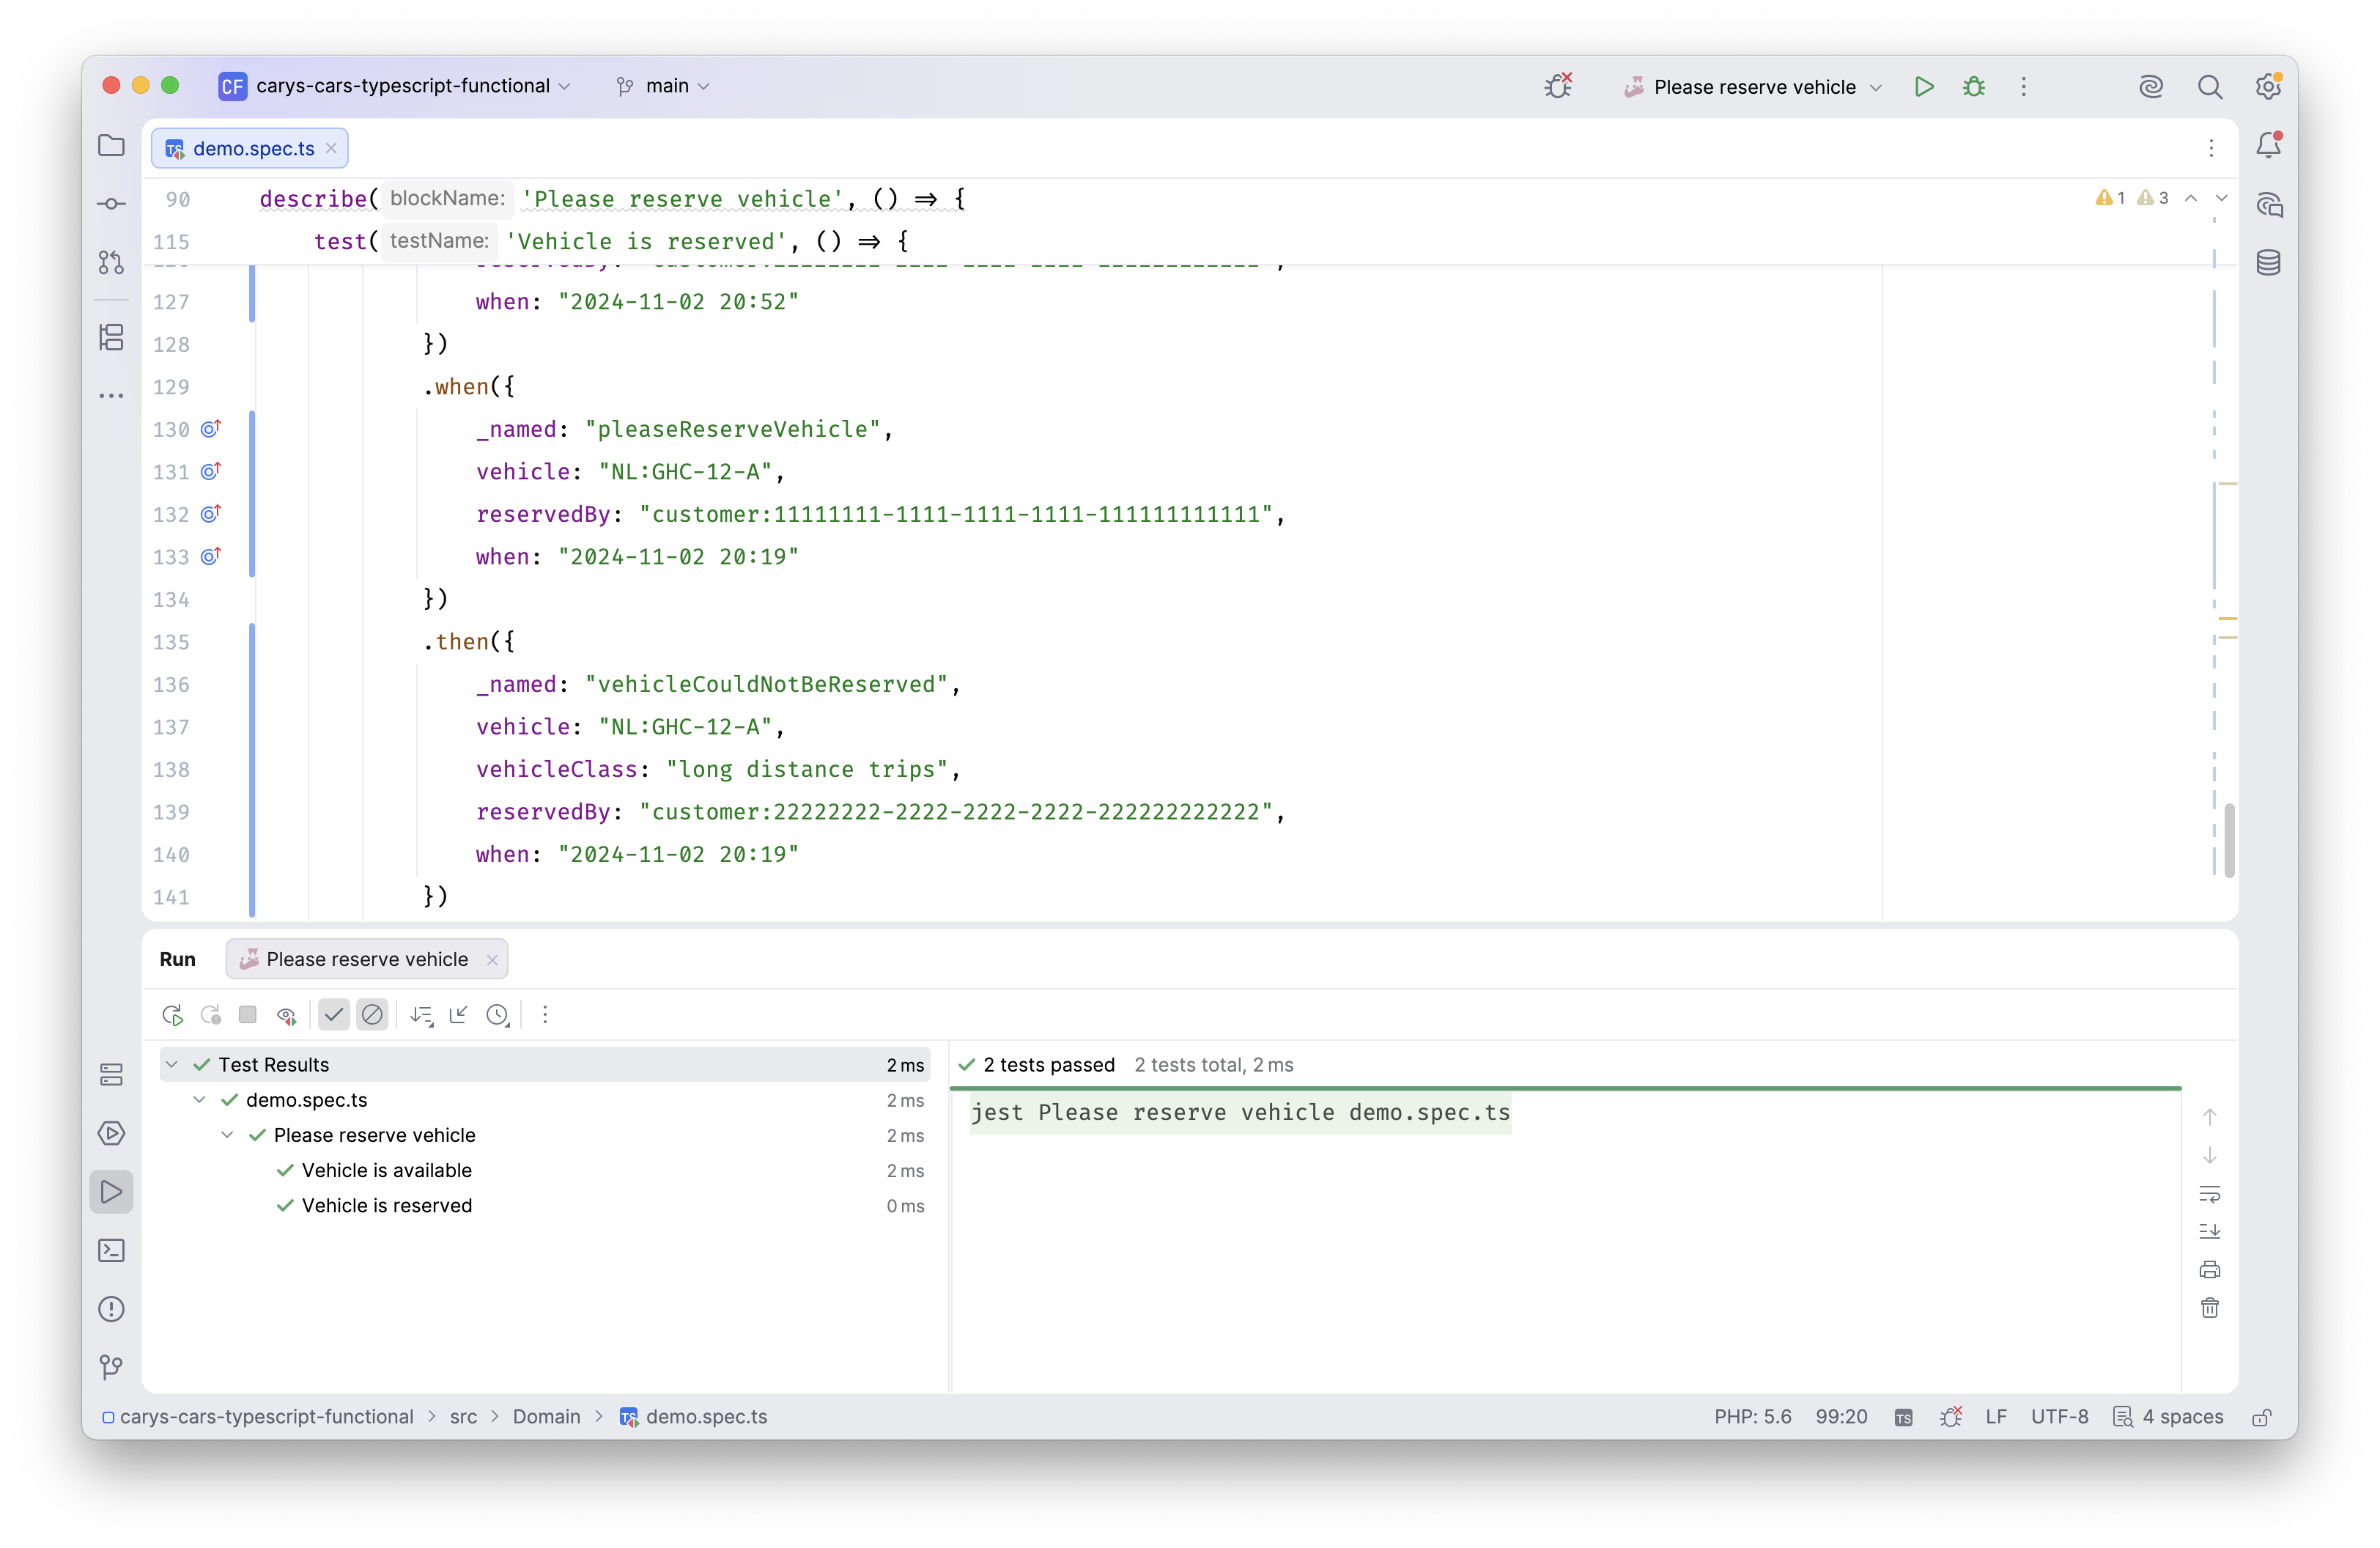Debug 'Please reserve vehicle' configuration

pos(1974,87)
